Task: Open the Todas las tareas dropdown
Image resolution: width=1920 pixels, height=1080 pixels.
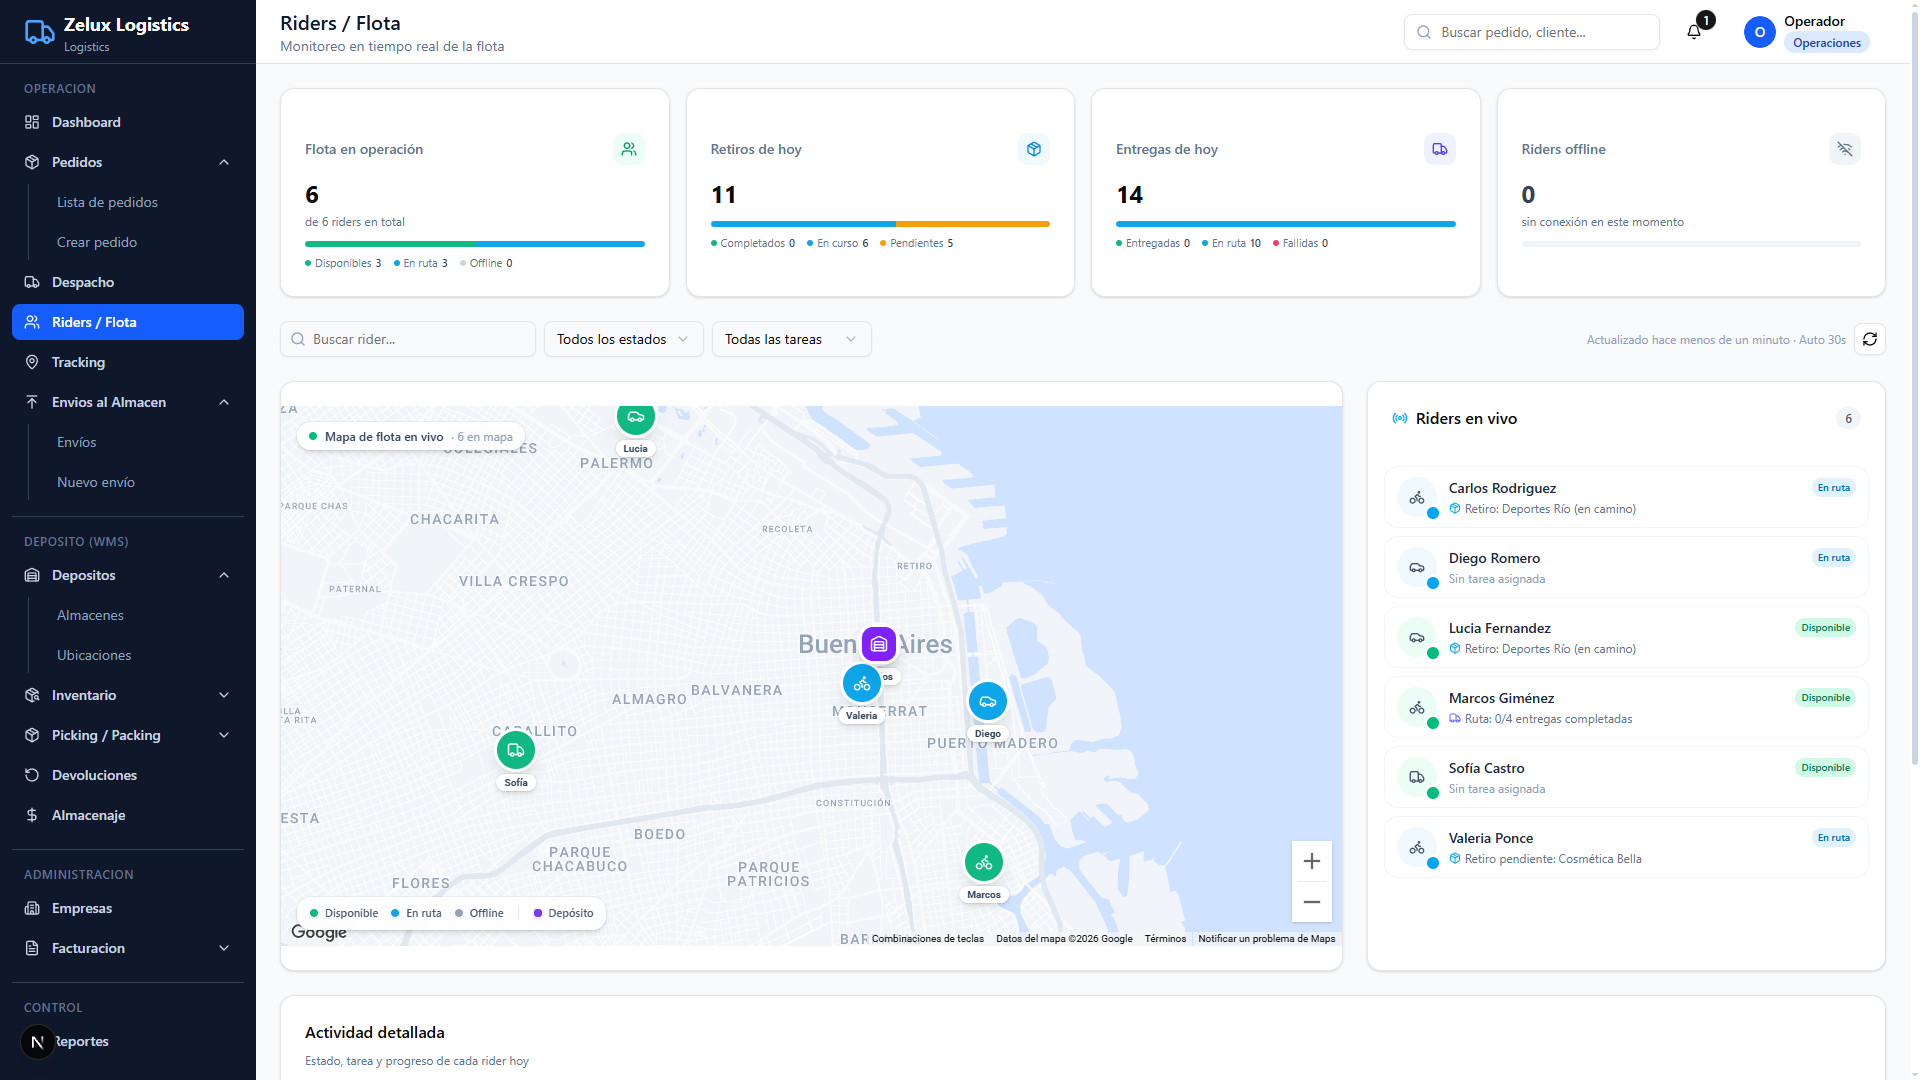Action: click(792, 339)
